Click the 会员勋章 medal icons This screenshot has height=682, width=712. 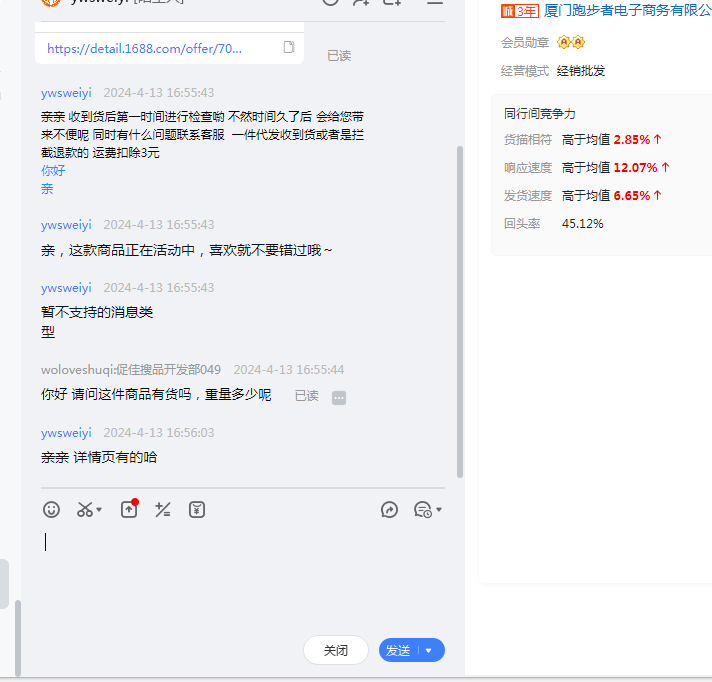[571, 42]
